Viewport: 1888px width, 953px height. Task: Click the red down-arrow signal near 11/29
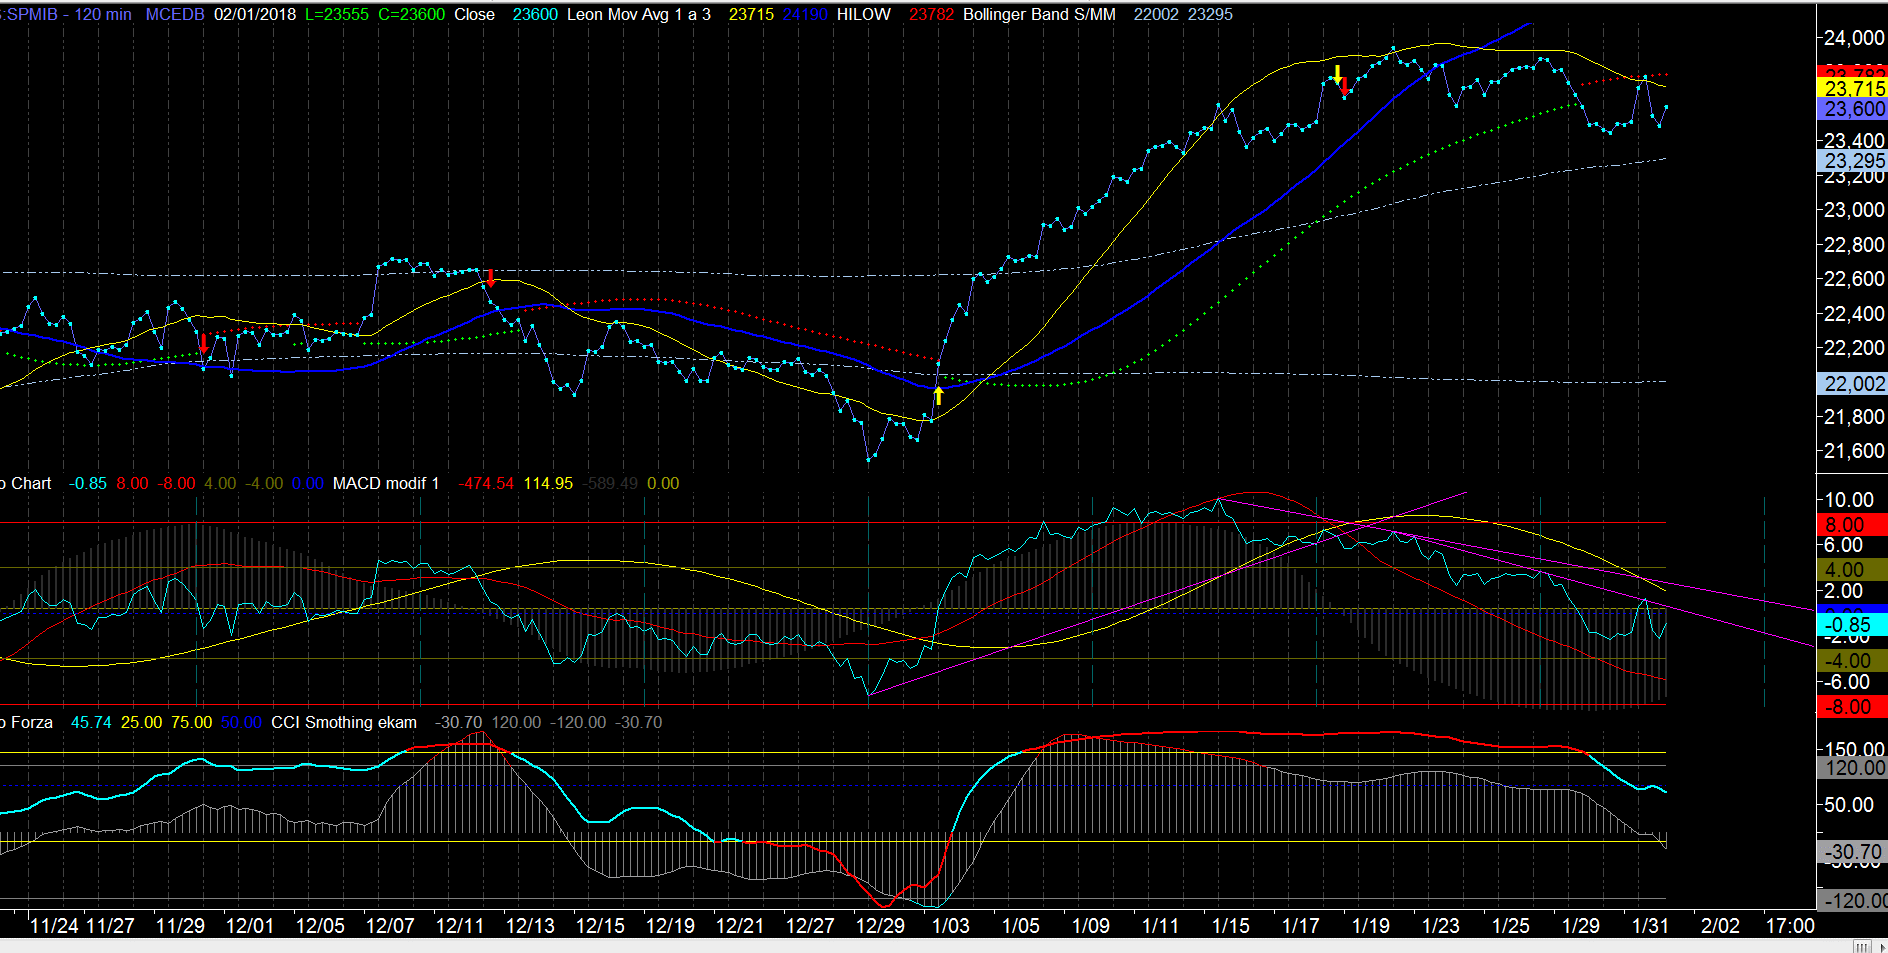(x=204, y=343)
